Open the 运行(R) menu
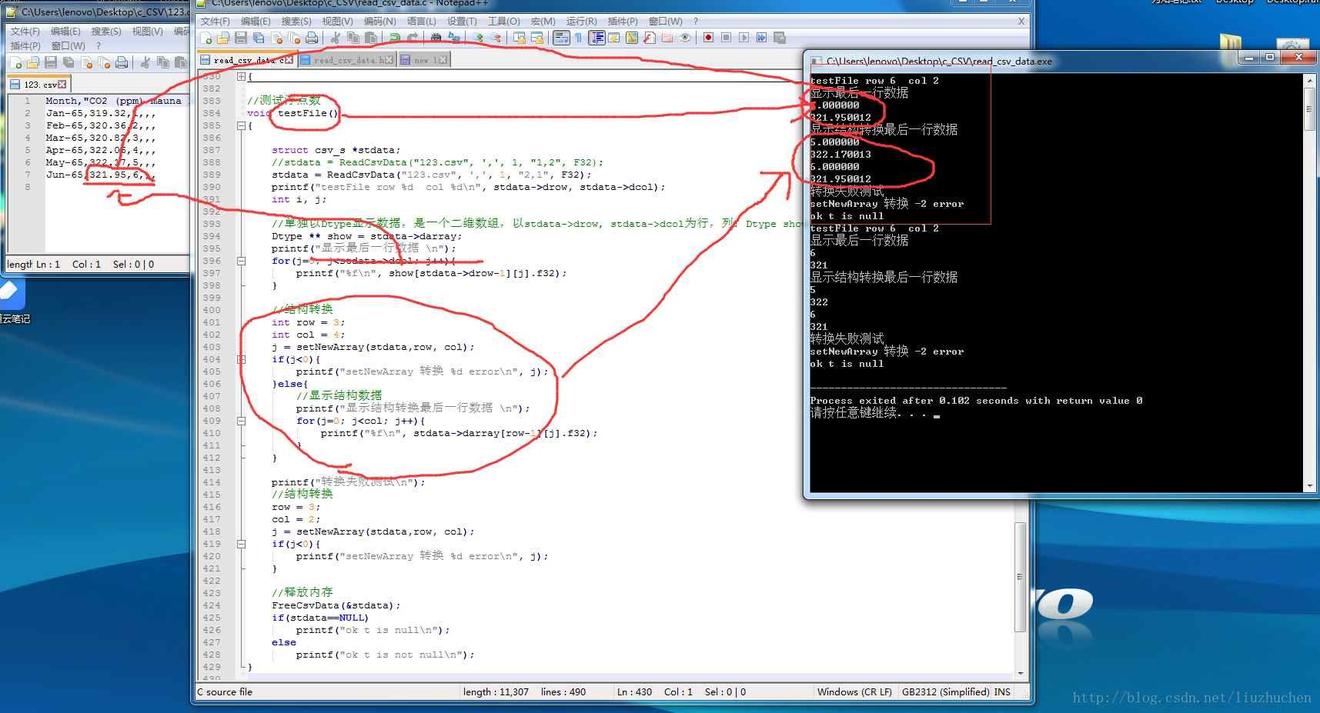This screenshot has width=1320, height=713. click(x=581, y=21)
